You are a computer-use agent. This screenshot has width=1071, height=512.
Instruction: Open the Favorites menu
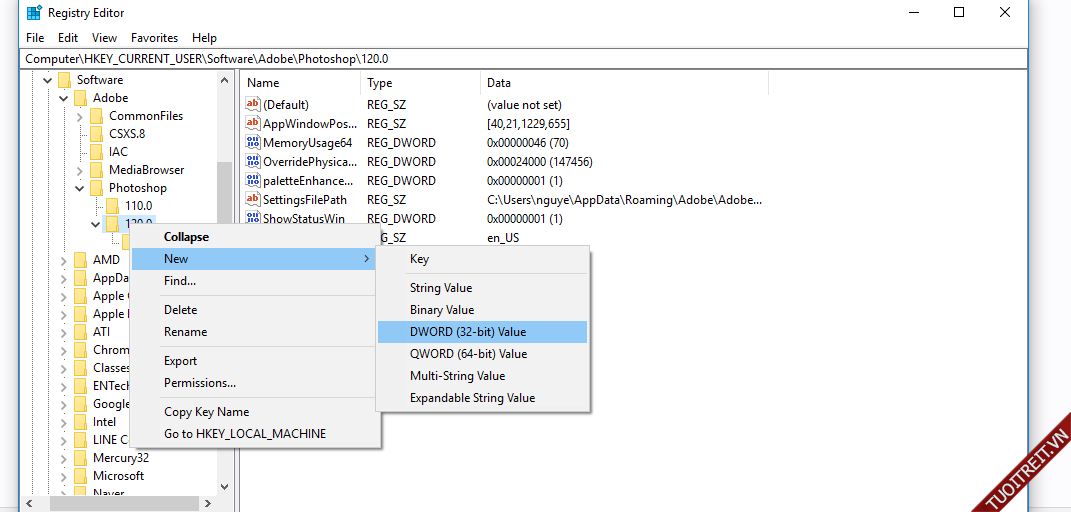click(154, 38)
